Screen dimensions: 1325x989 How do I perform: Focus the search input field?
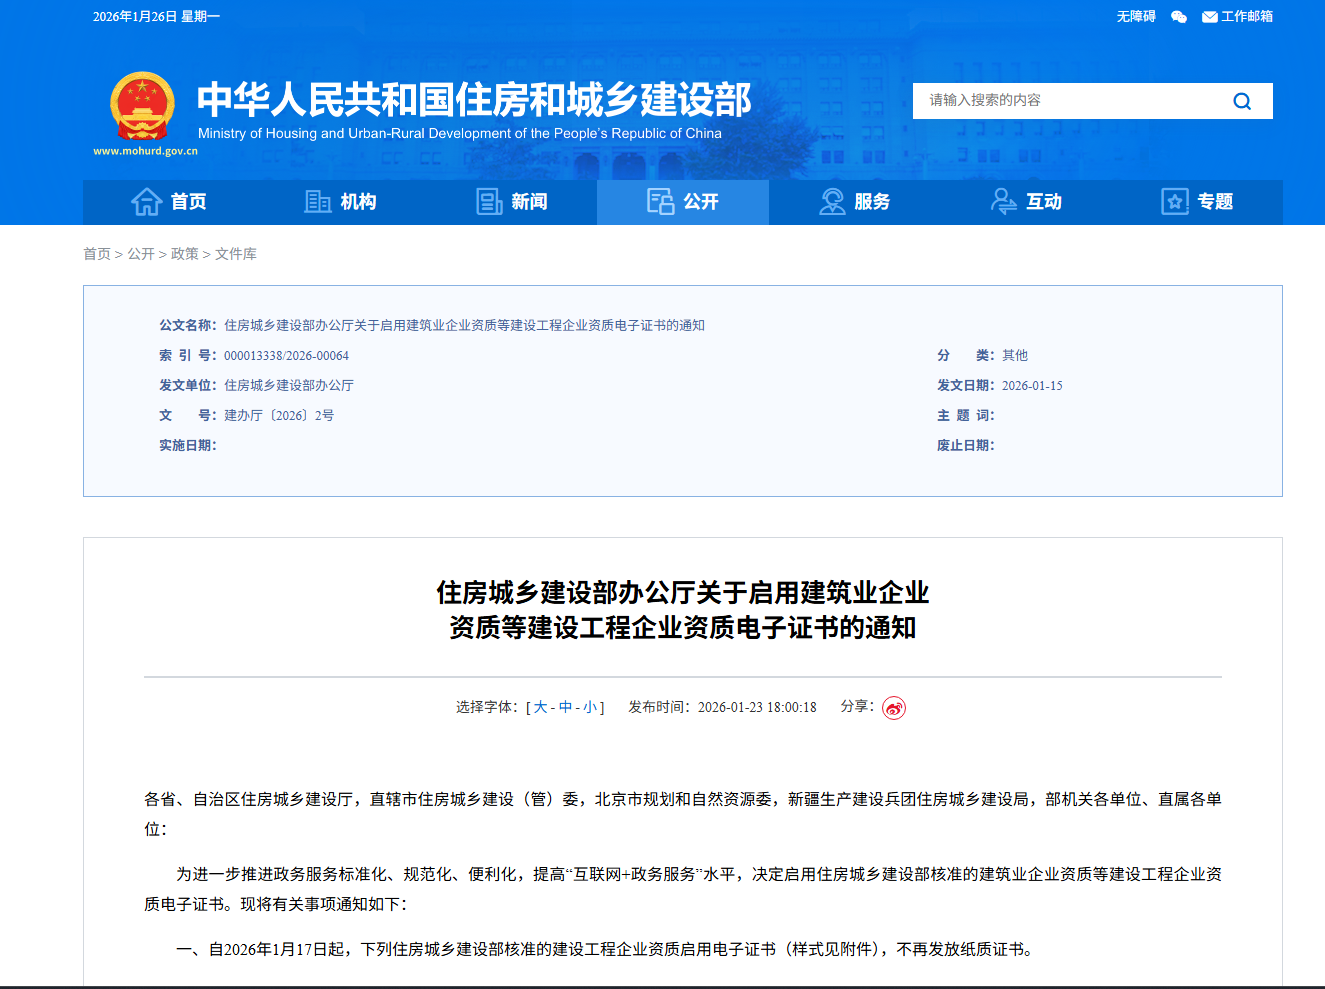(x=1070, y=101)
